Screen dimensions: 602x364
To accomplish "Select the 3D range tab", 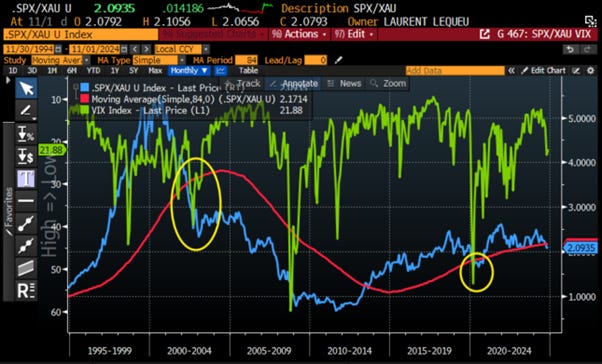I will [32, 71].
